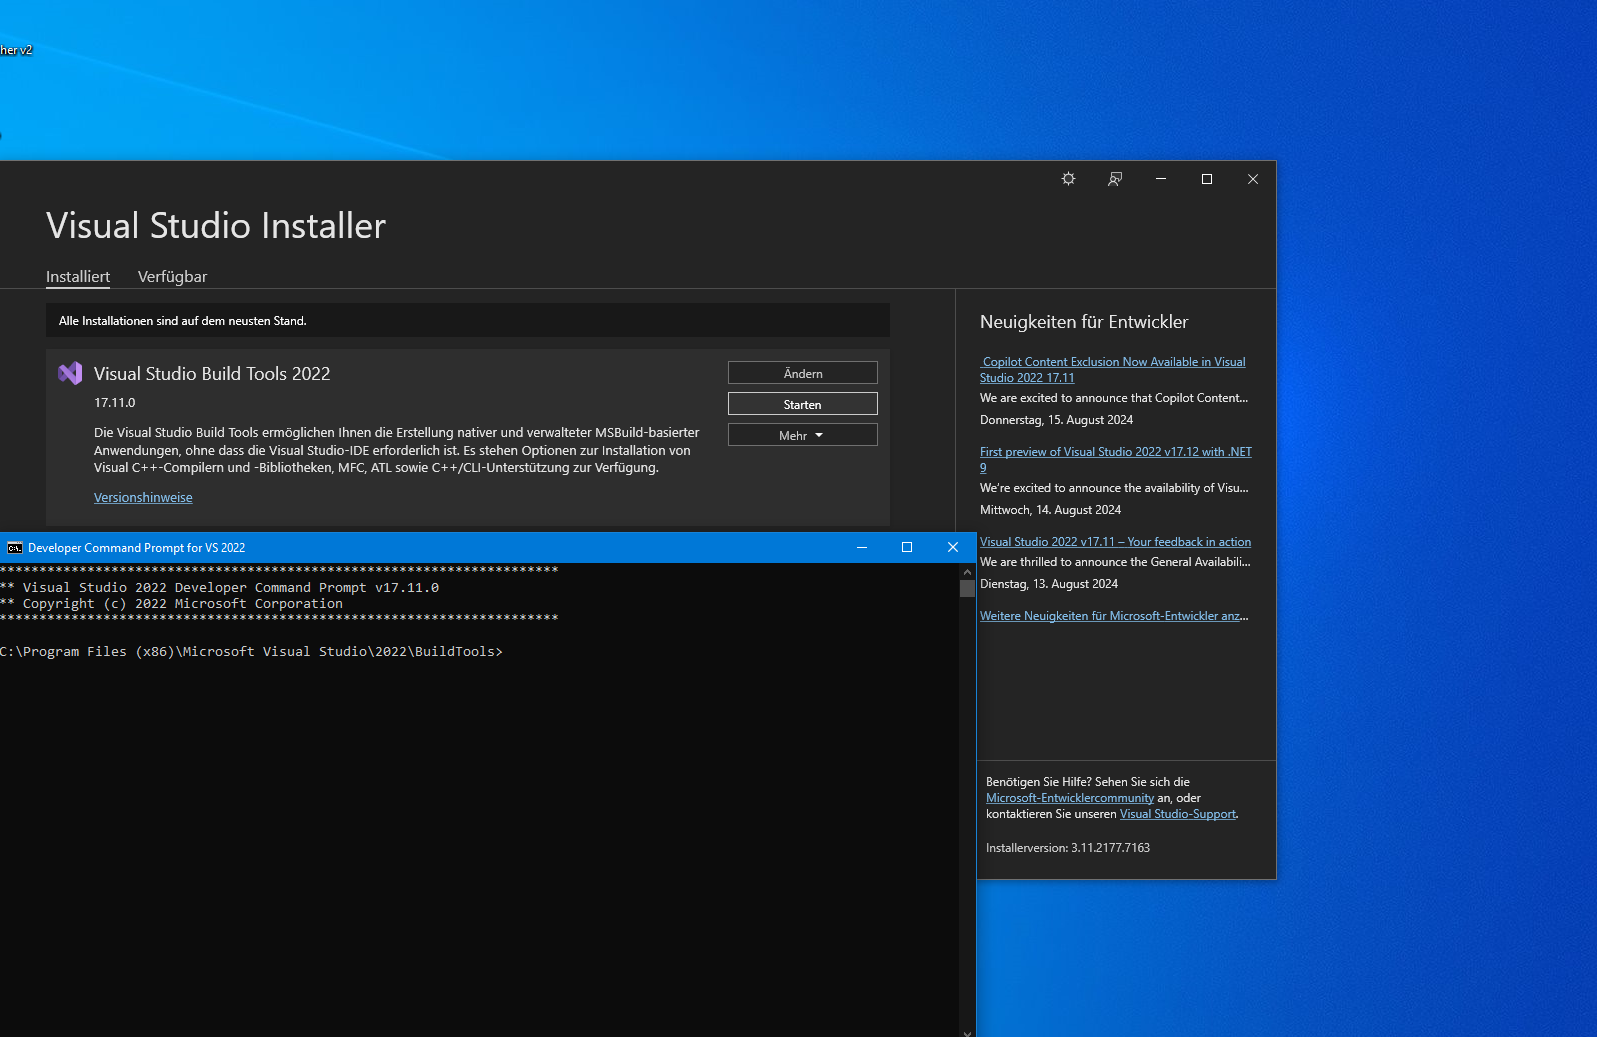Click the Installerversion 3.11.2177.7163 text

pos(1068,848)
